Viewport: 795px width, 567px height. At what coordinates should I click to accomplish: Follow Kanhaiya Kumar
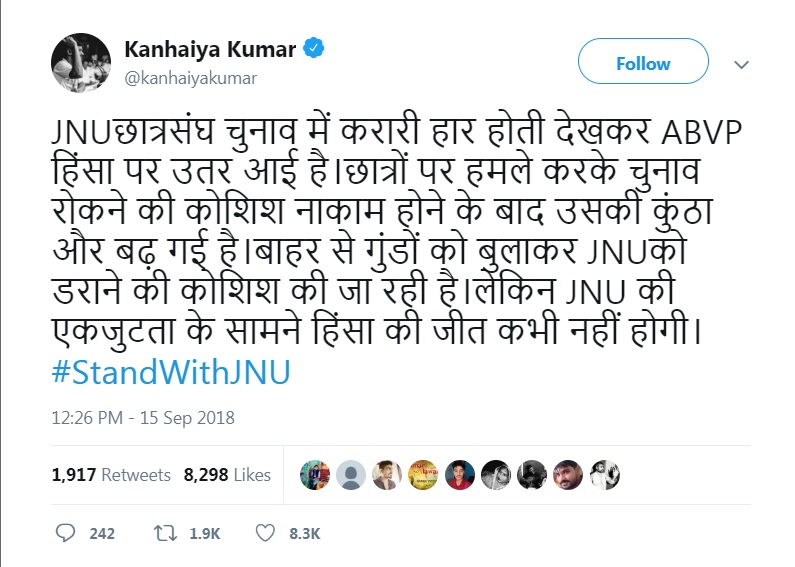[642, 64]
